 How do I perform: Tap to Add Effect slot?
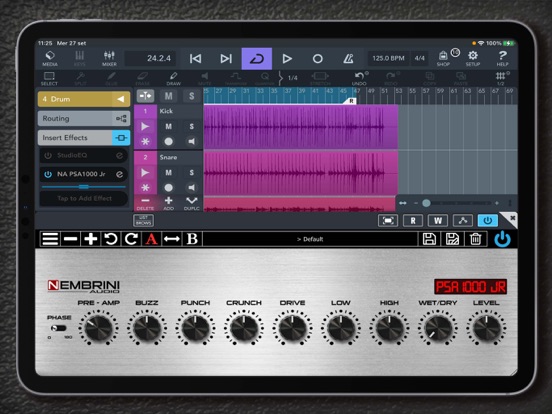tap(84, 199)
